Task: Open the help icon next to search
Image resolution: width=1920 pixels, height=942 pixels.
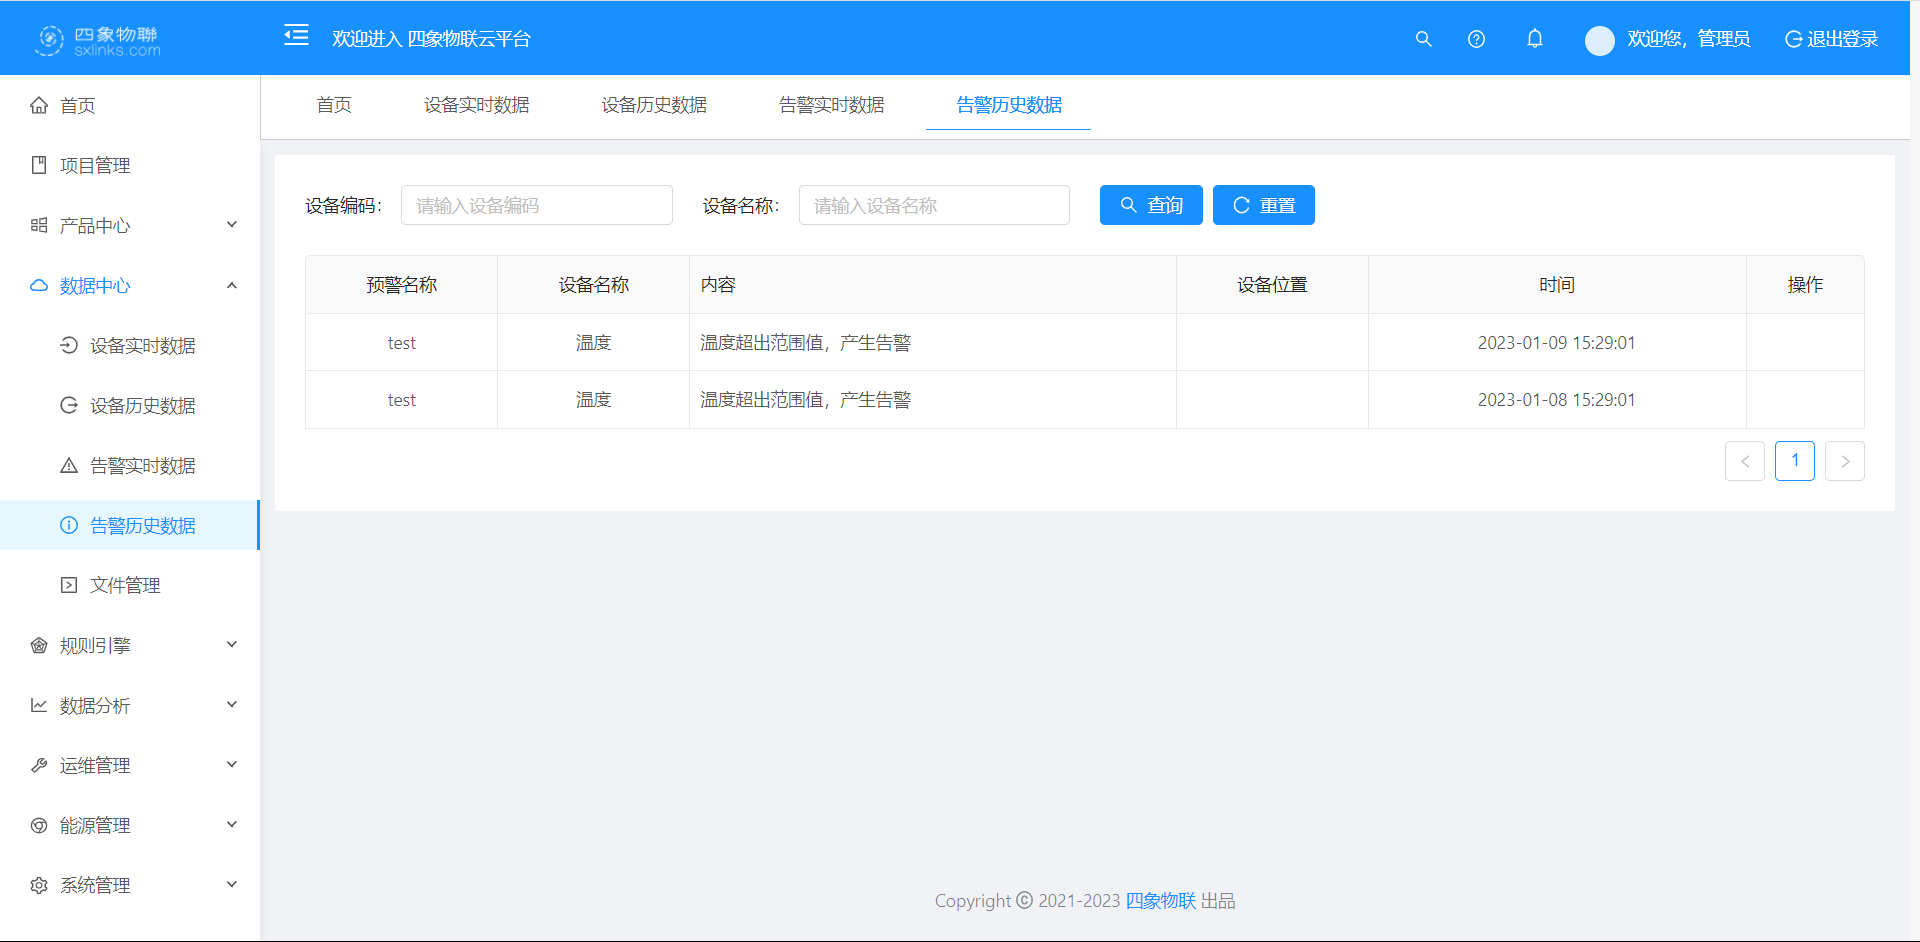Action: pyautogui.click(x=1476, y=39)
